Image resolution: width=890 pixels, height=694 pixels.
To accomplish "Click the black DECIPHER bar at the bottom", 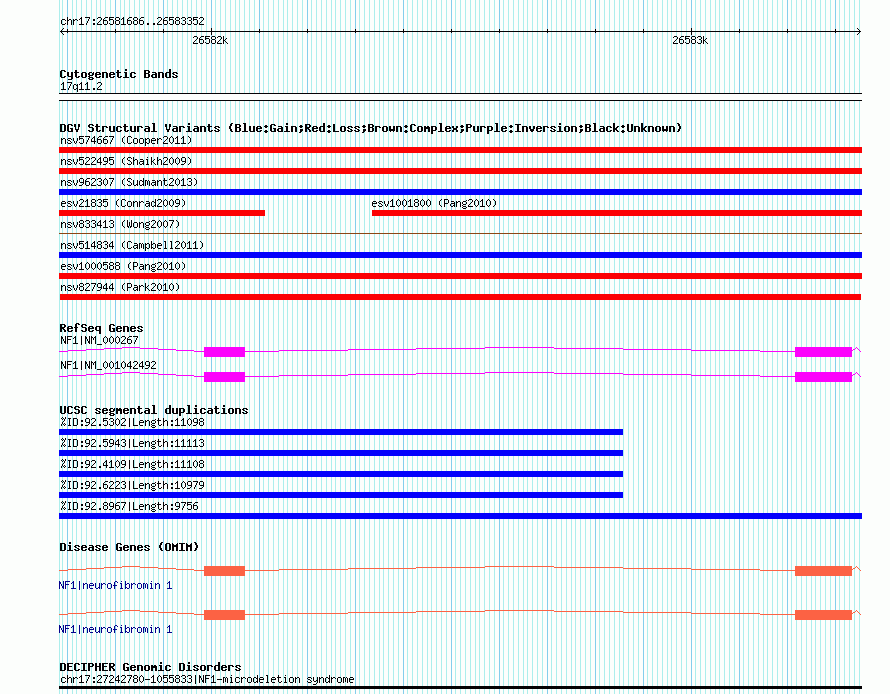I will pos(460,688).
